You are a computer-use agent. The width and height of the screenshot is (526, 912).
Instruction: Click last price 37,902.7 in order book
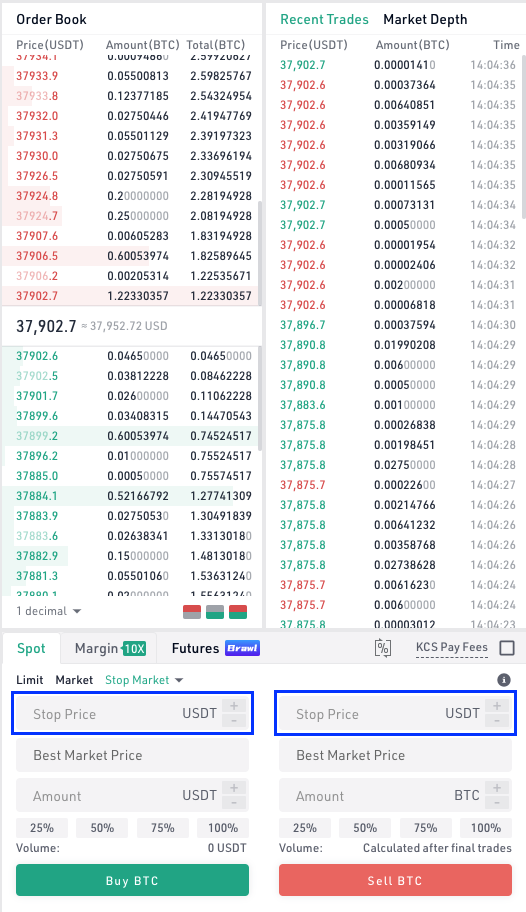point(46,326)
